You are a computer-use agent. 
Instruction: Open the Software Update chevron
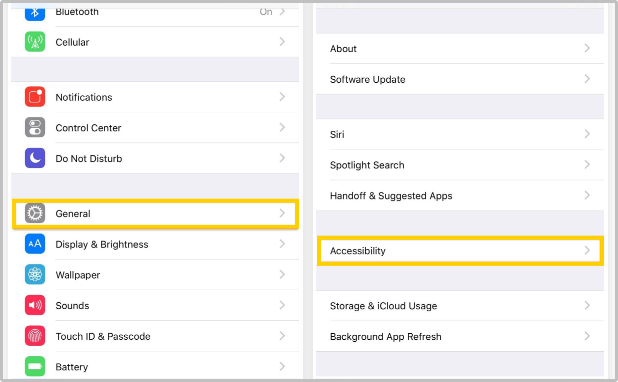click(587, 79)
